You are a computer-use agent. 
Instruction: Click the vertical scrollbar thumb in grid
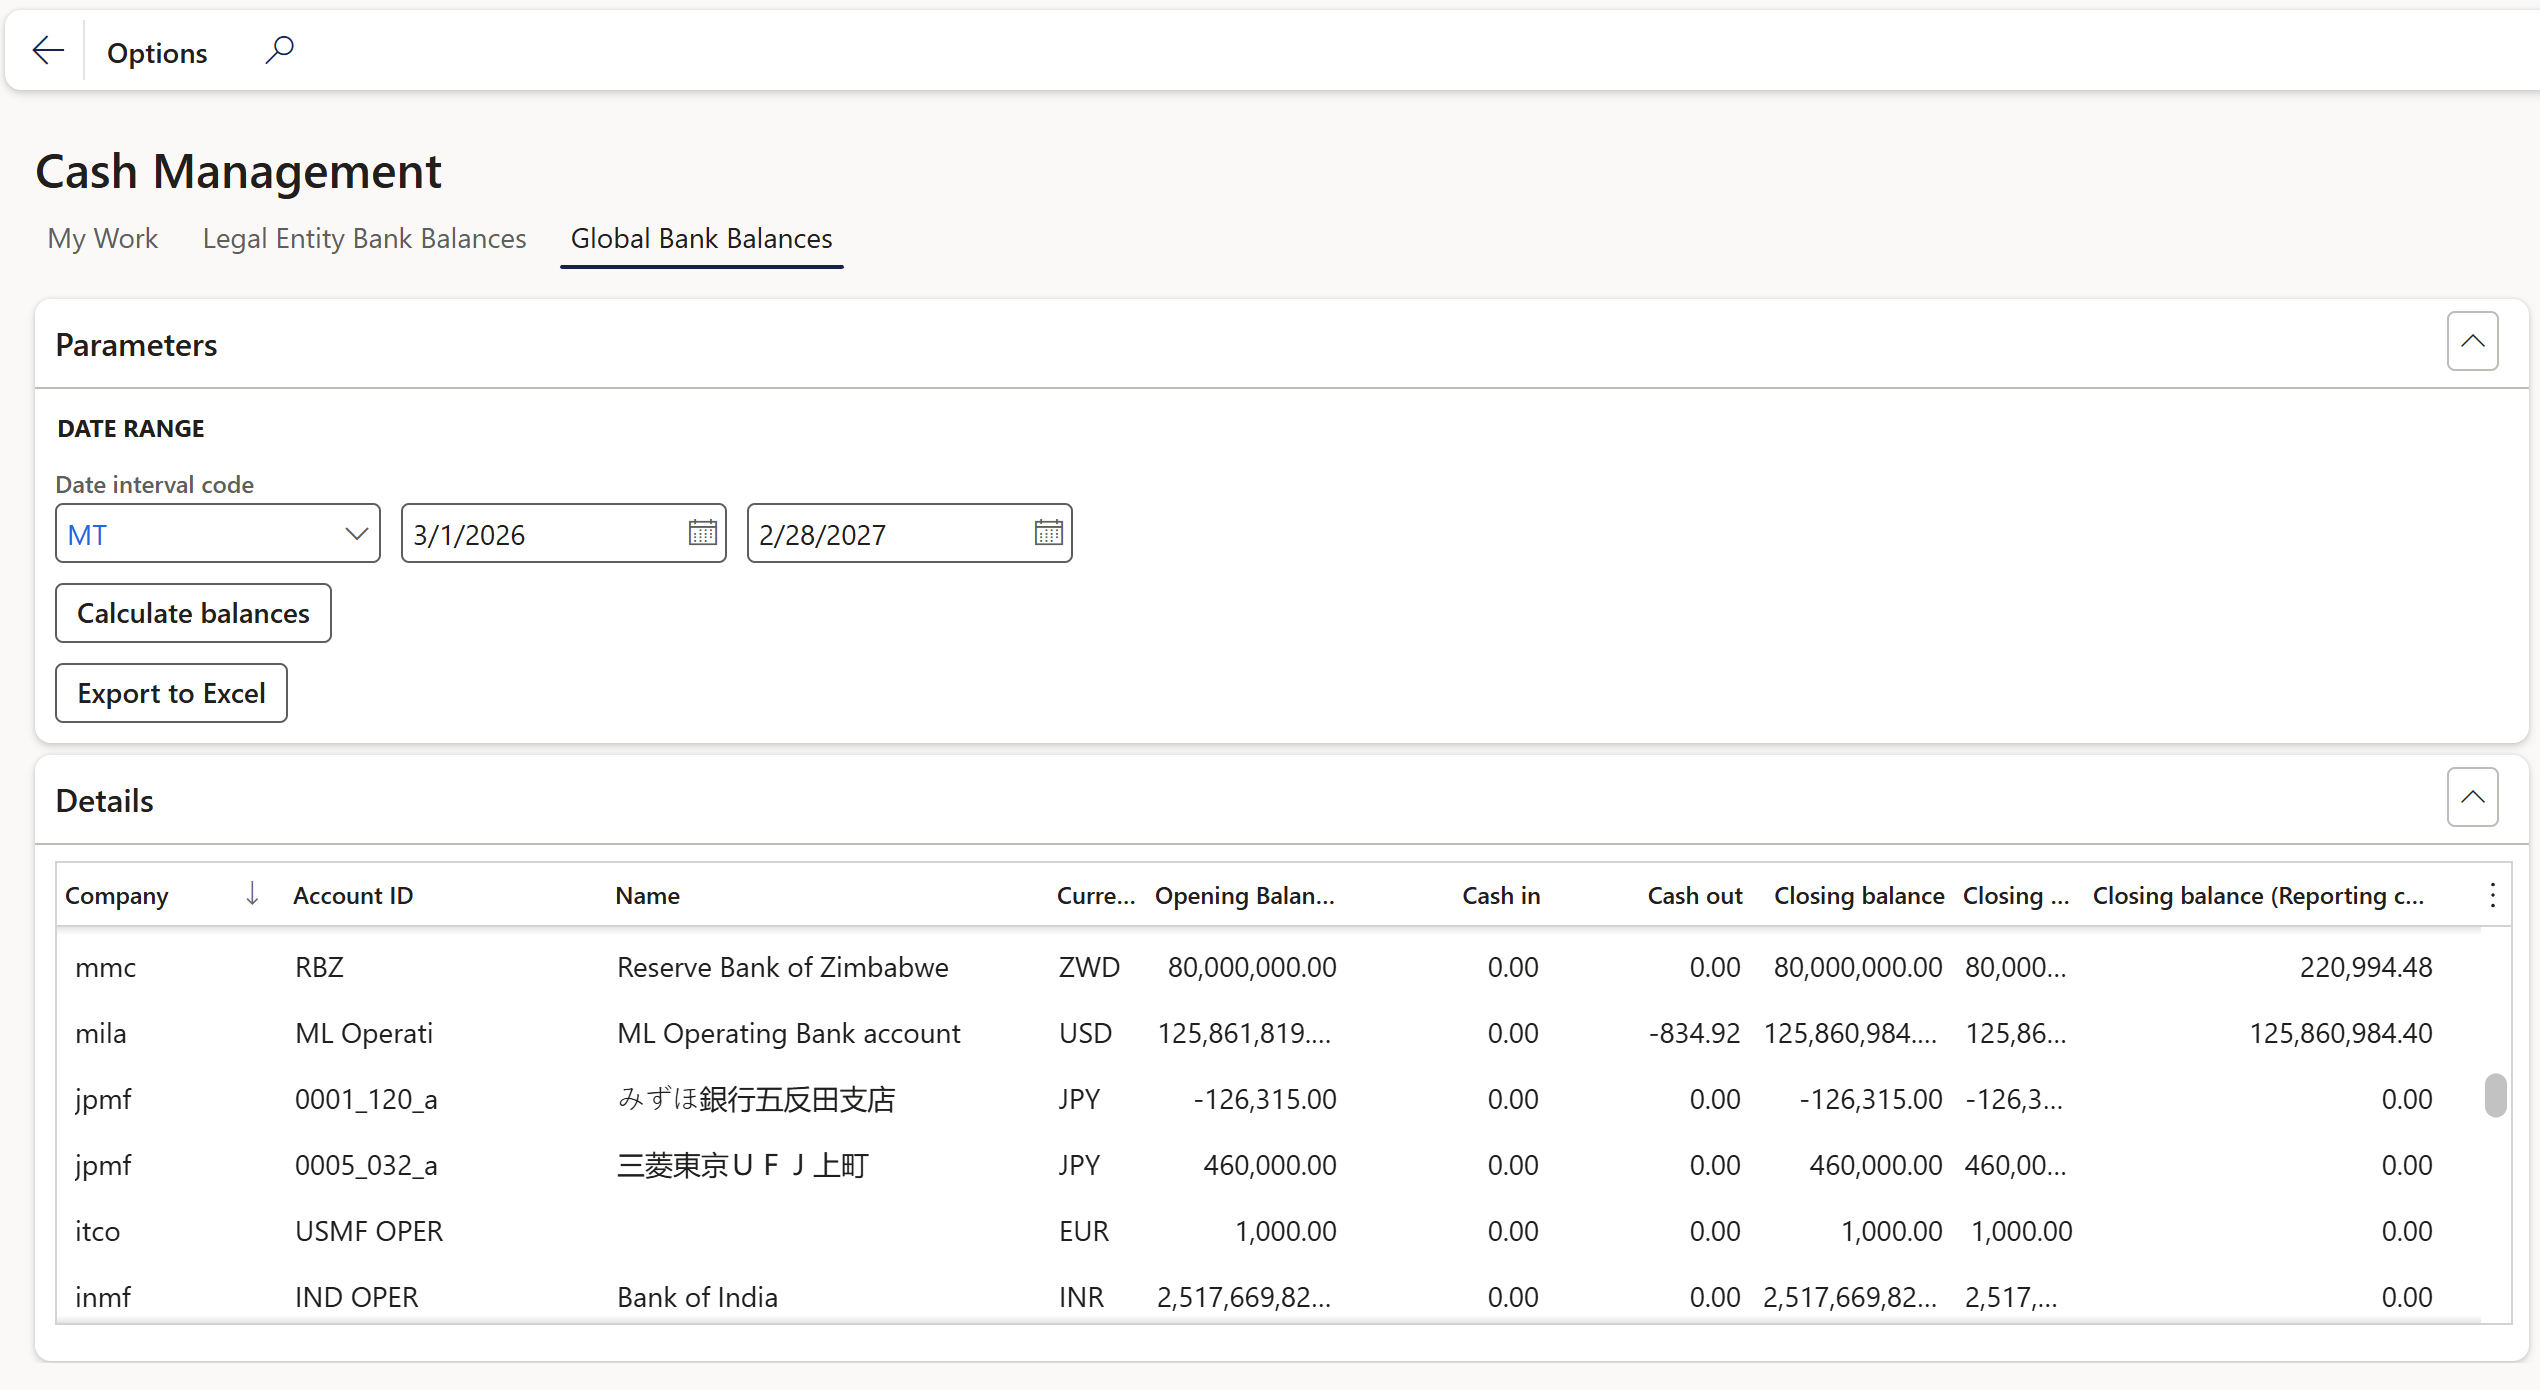coord(2495,1094)
